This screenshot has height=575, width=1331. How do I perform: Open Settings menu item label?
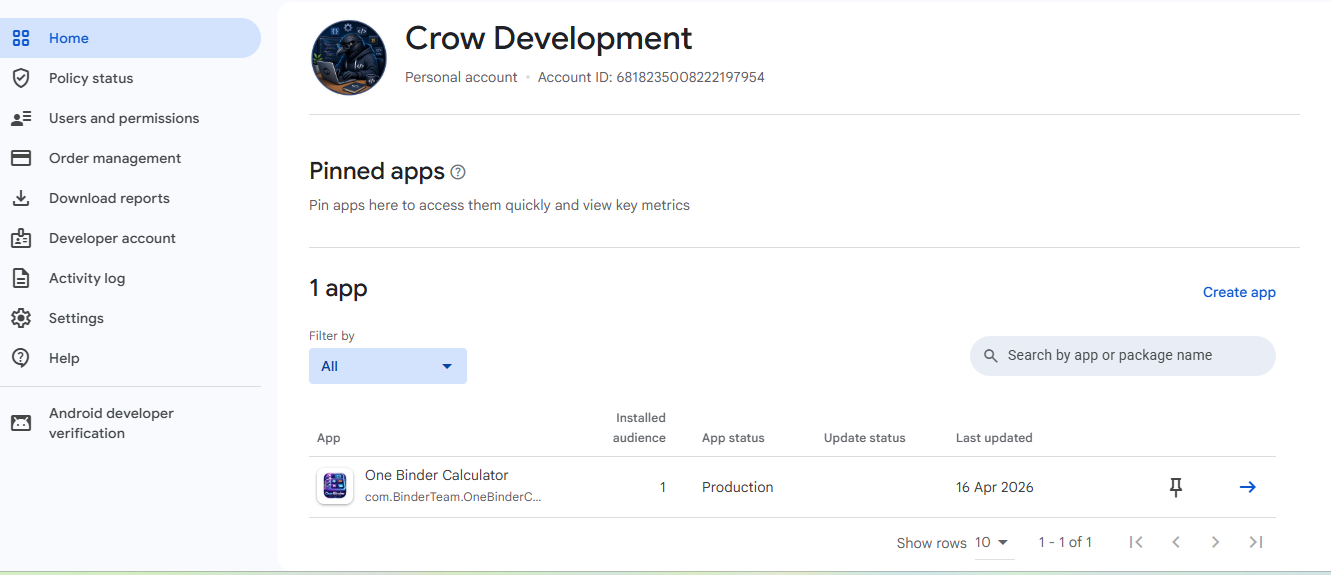click(76, 318)
